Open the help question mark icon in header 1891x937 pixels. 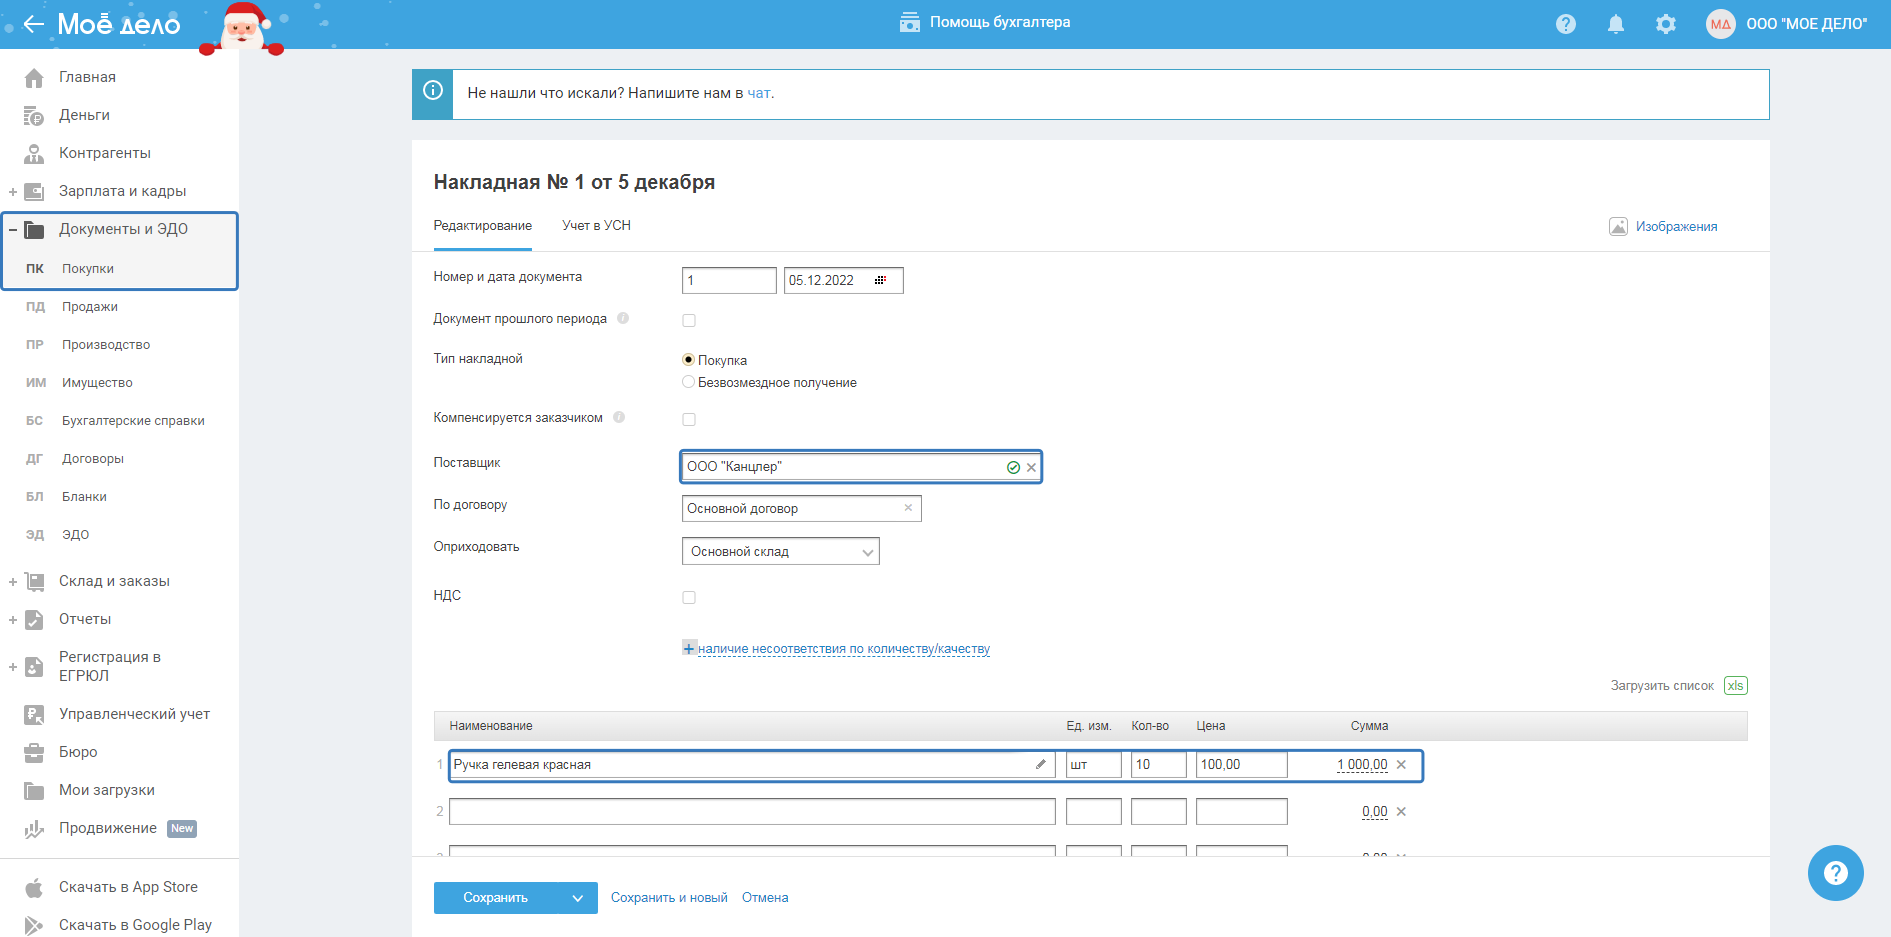tap(1566, 24)
